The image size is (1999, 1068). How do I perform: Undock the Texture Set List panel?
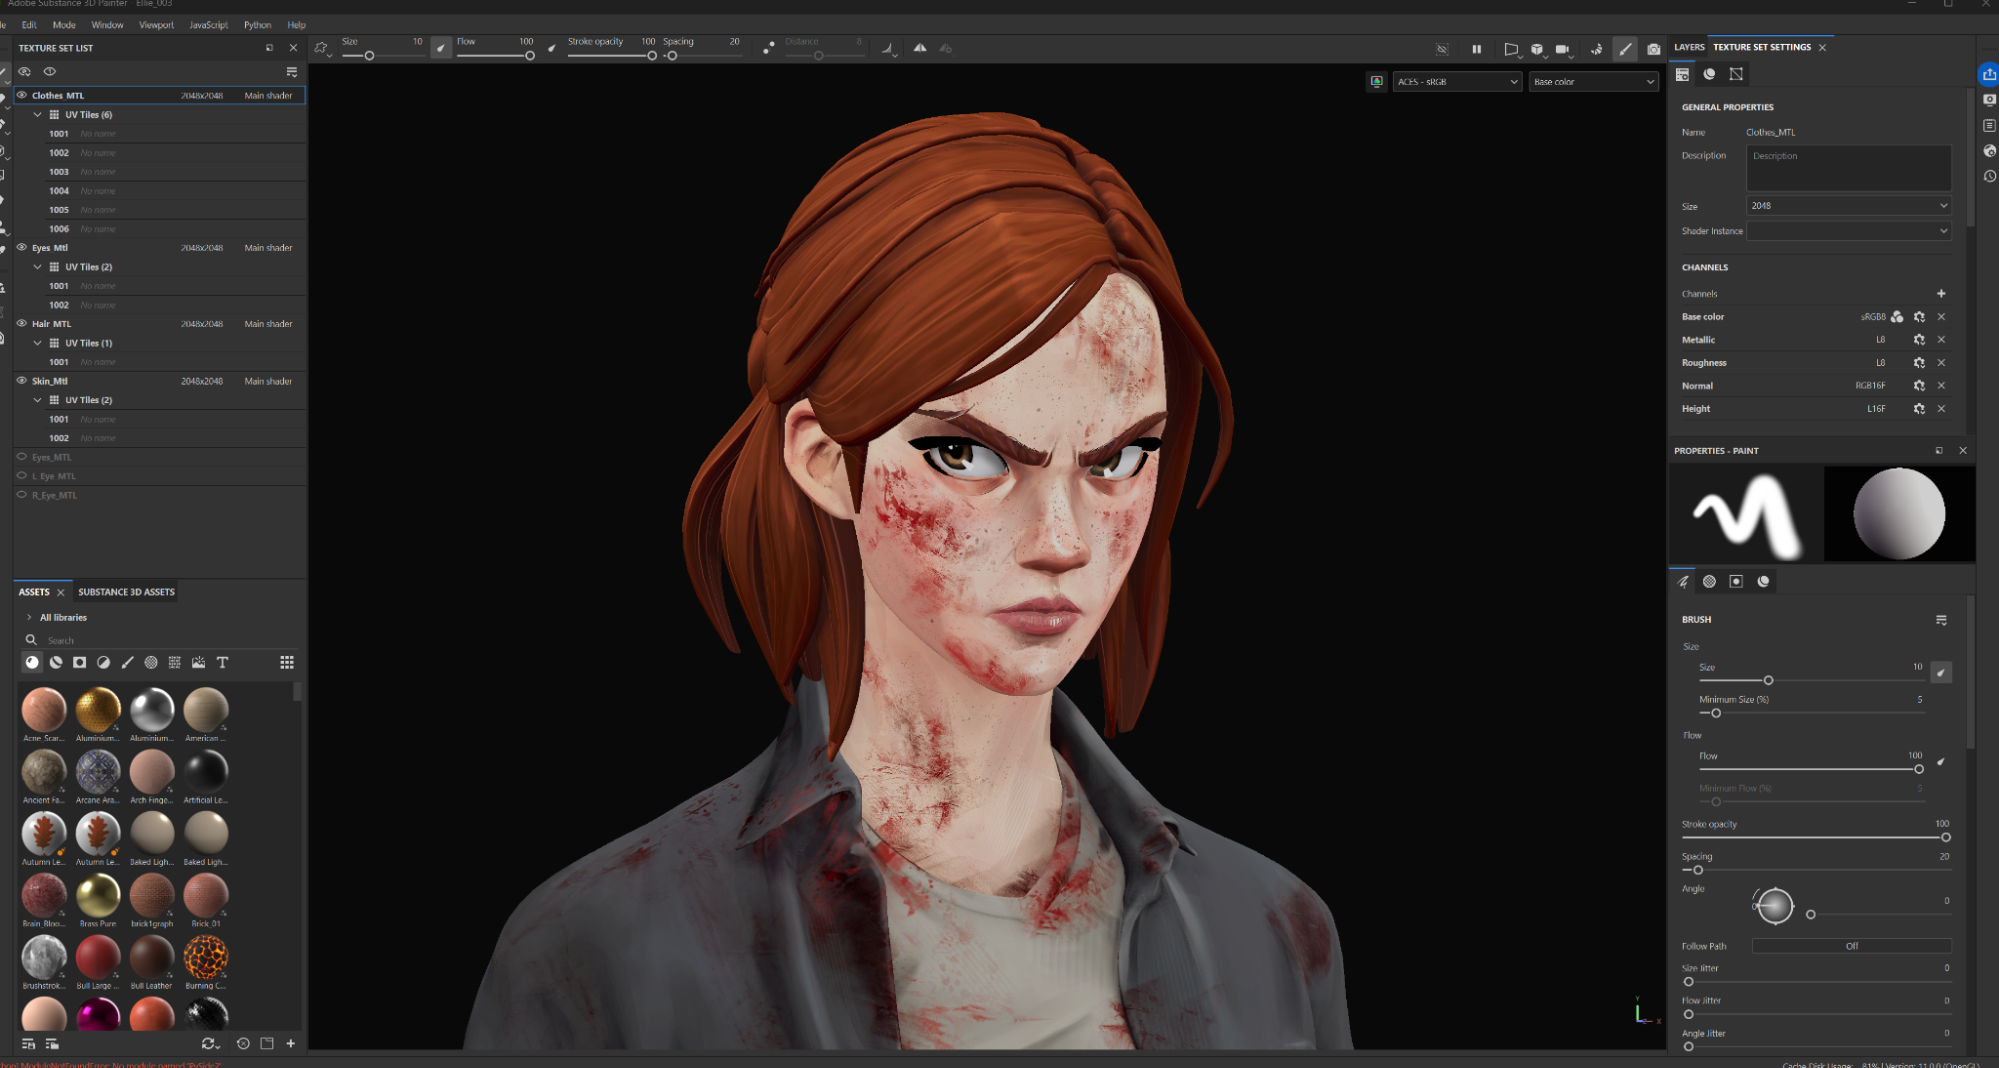click(x=269, y=48)
